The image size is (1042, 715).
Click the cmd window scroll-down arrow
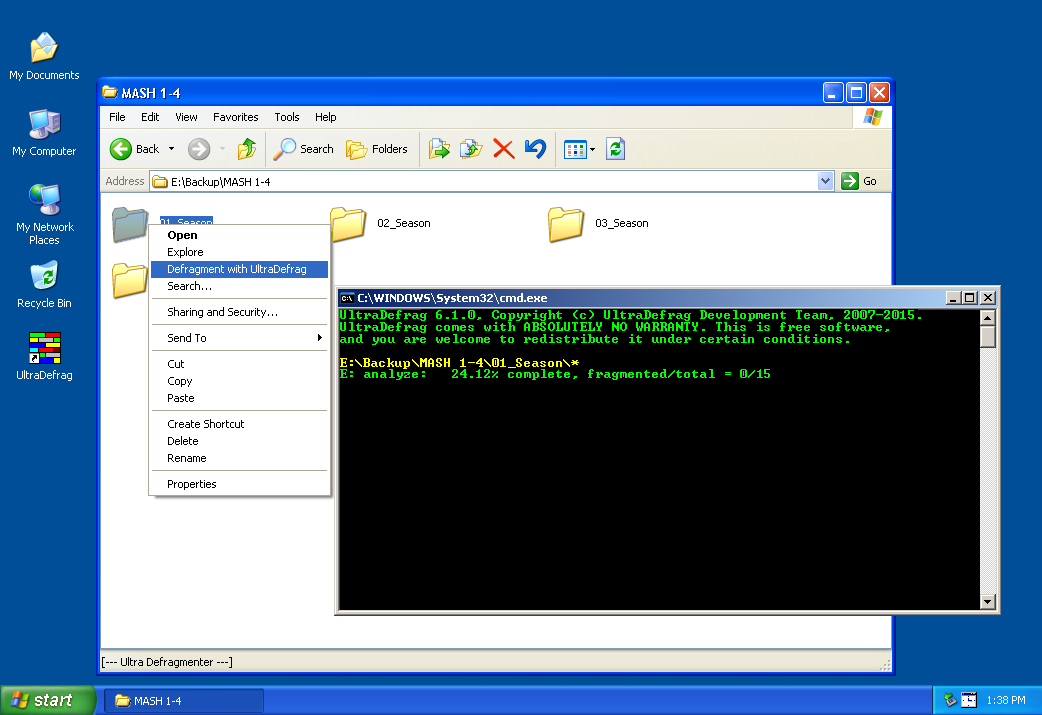(988, 602)
